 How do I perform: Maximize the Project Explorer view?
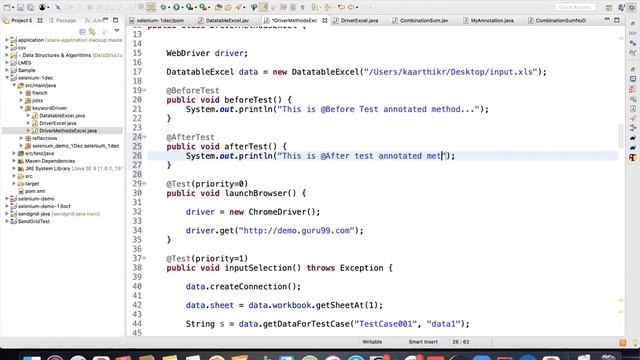pyautogui.click(x=116, y=20)
